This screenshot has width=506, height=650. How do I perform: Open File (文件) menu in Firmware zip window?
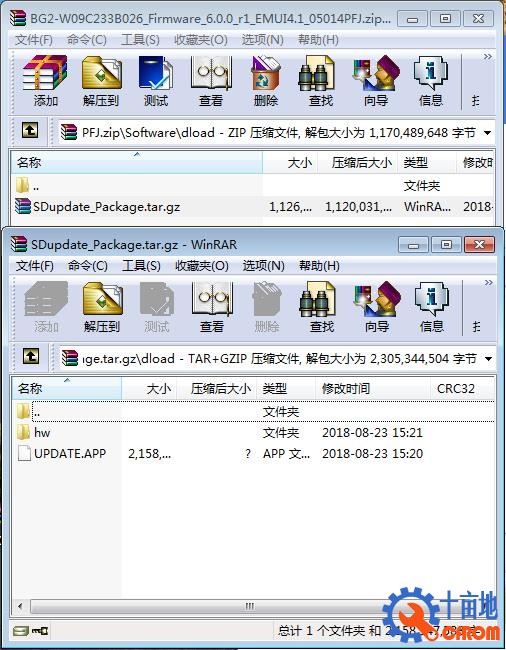click(x=34, y=40)
